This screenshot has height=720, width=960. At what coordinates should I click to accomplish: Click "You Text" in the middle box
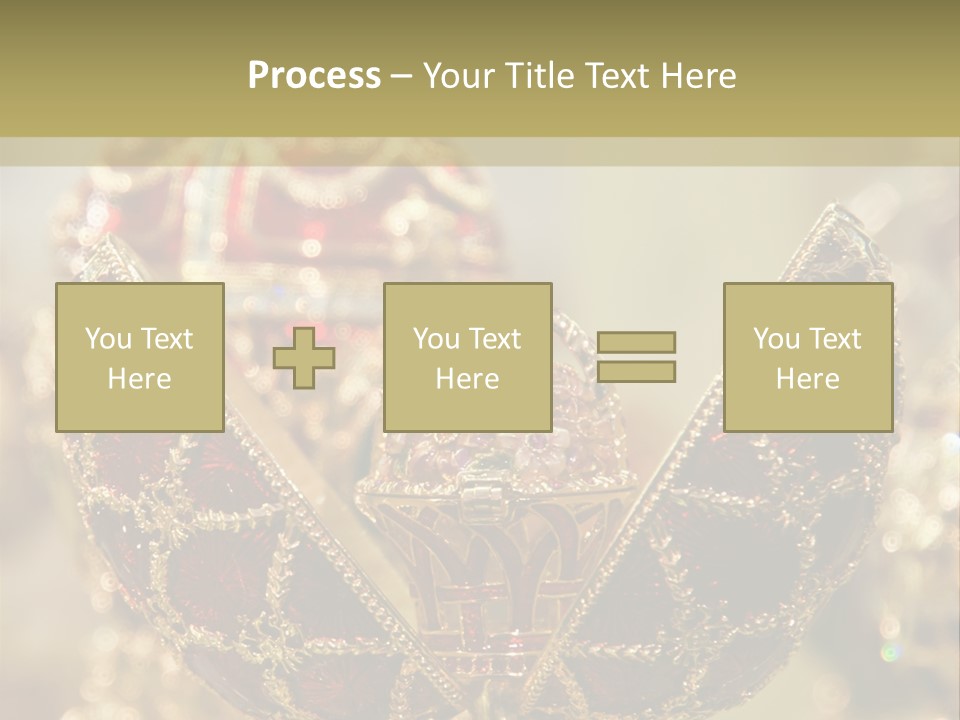[x=467, y=339]
